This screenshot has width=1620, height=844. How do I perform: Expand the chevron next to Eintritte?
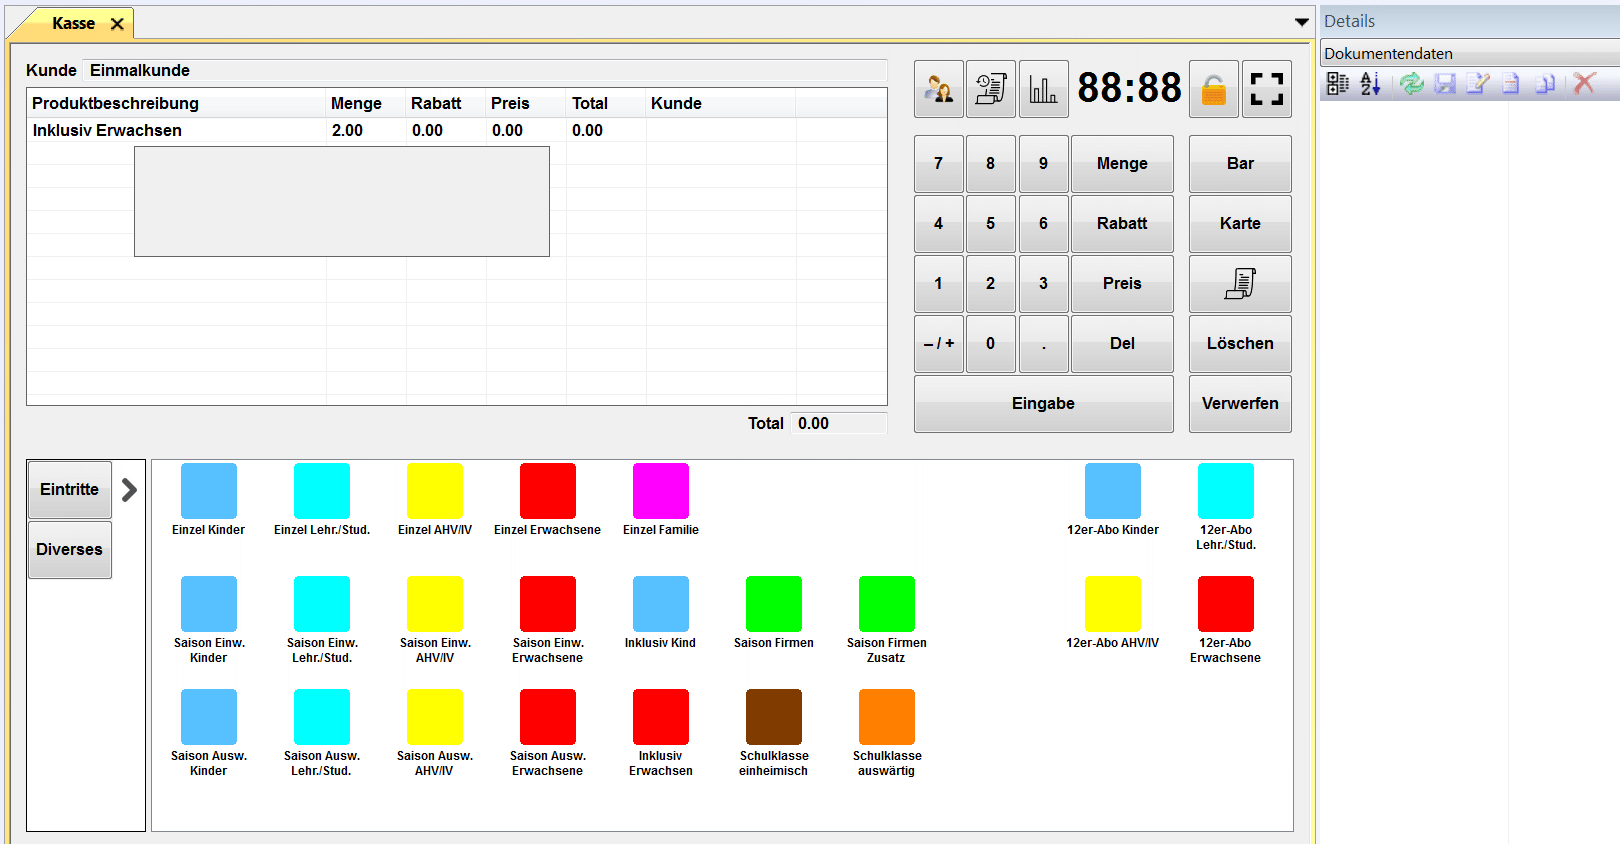pos(129,490)
